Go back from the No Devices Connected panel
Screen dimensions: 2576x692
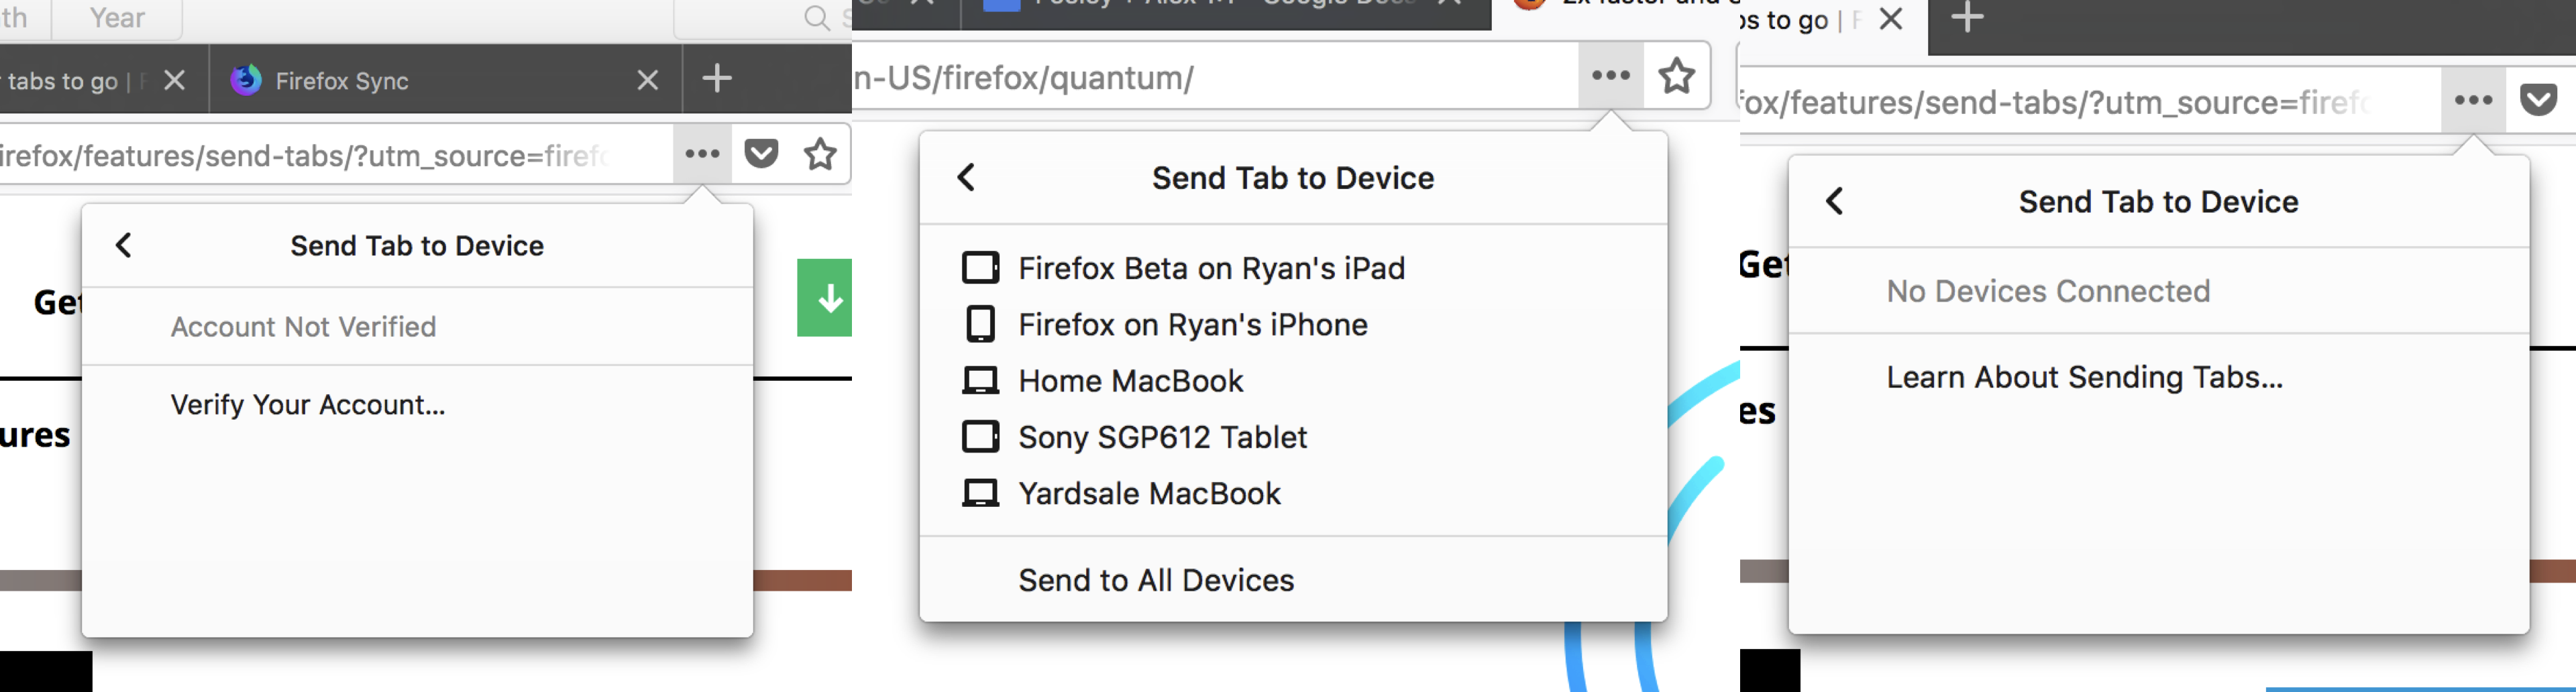[x=1834, y=202]
